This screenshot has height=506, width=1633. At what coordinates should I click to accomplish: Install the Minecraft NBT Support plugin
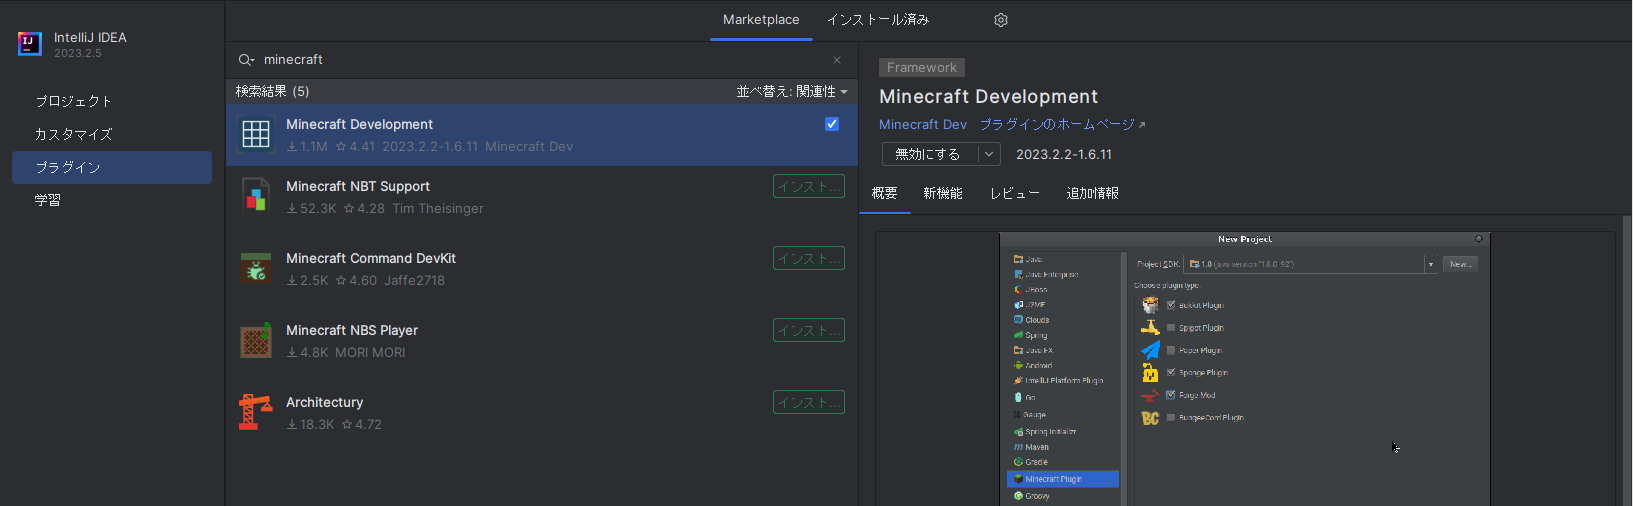(x=809, y=186)
